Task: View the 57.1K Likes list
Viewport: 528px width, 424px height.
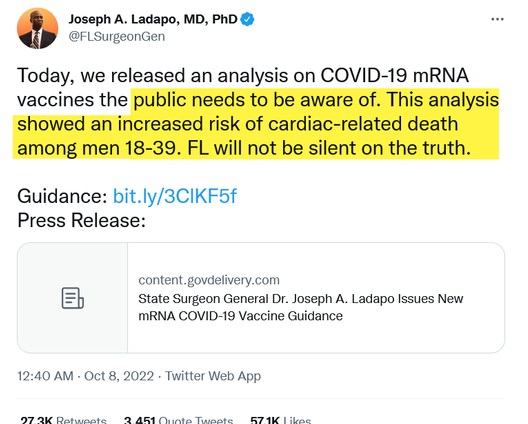Action: click(280, 420)
